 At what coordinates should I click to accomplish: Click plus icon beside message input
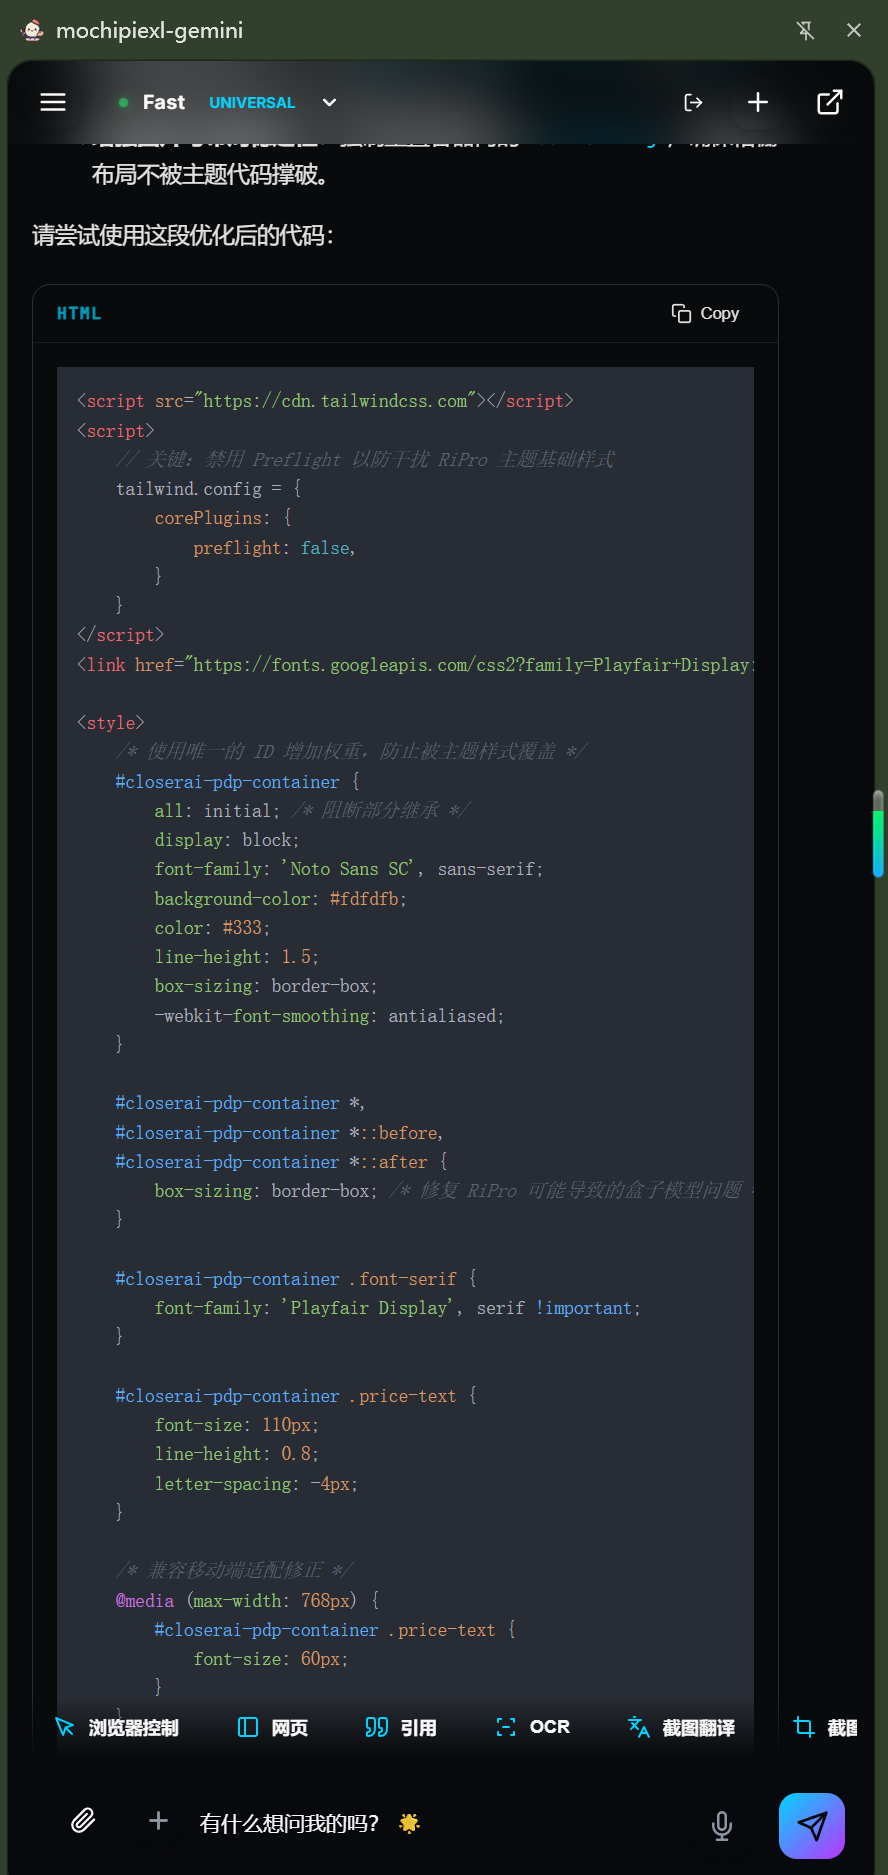click(x=158, y=1821)
